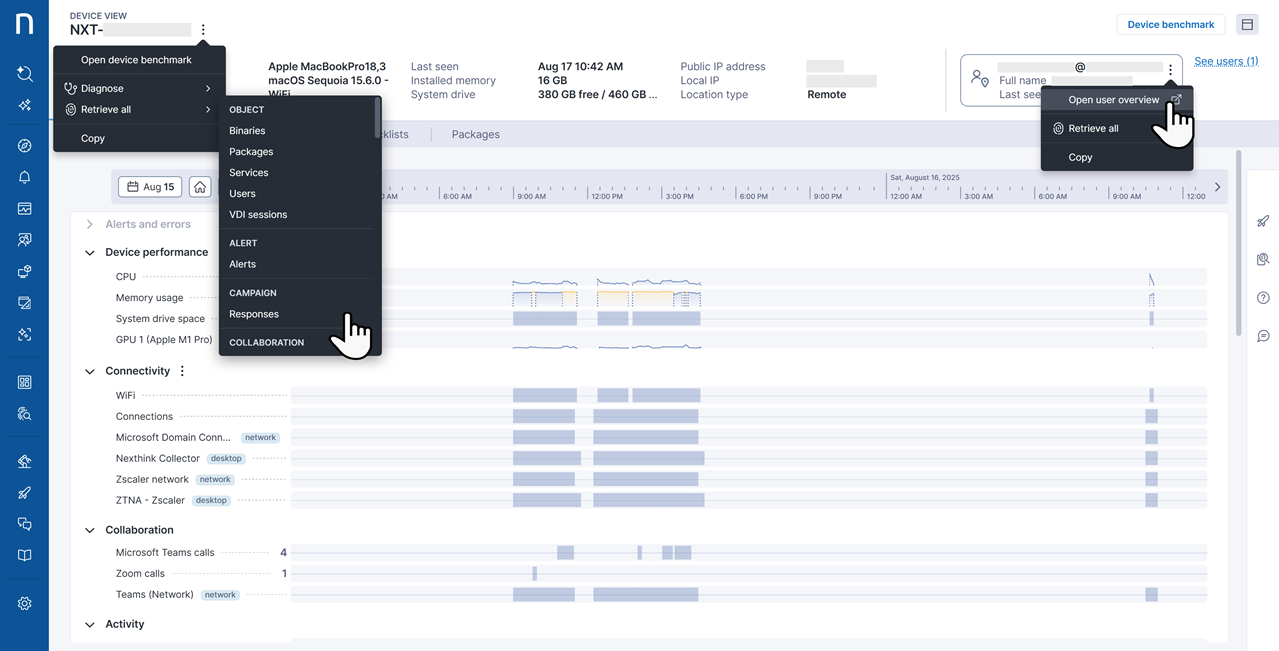The image size is (1279, 651).
Task: Click the rocket icon in right panel
Action: (1263, 221)
